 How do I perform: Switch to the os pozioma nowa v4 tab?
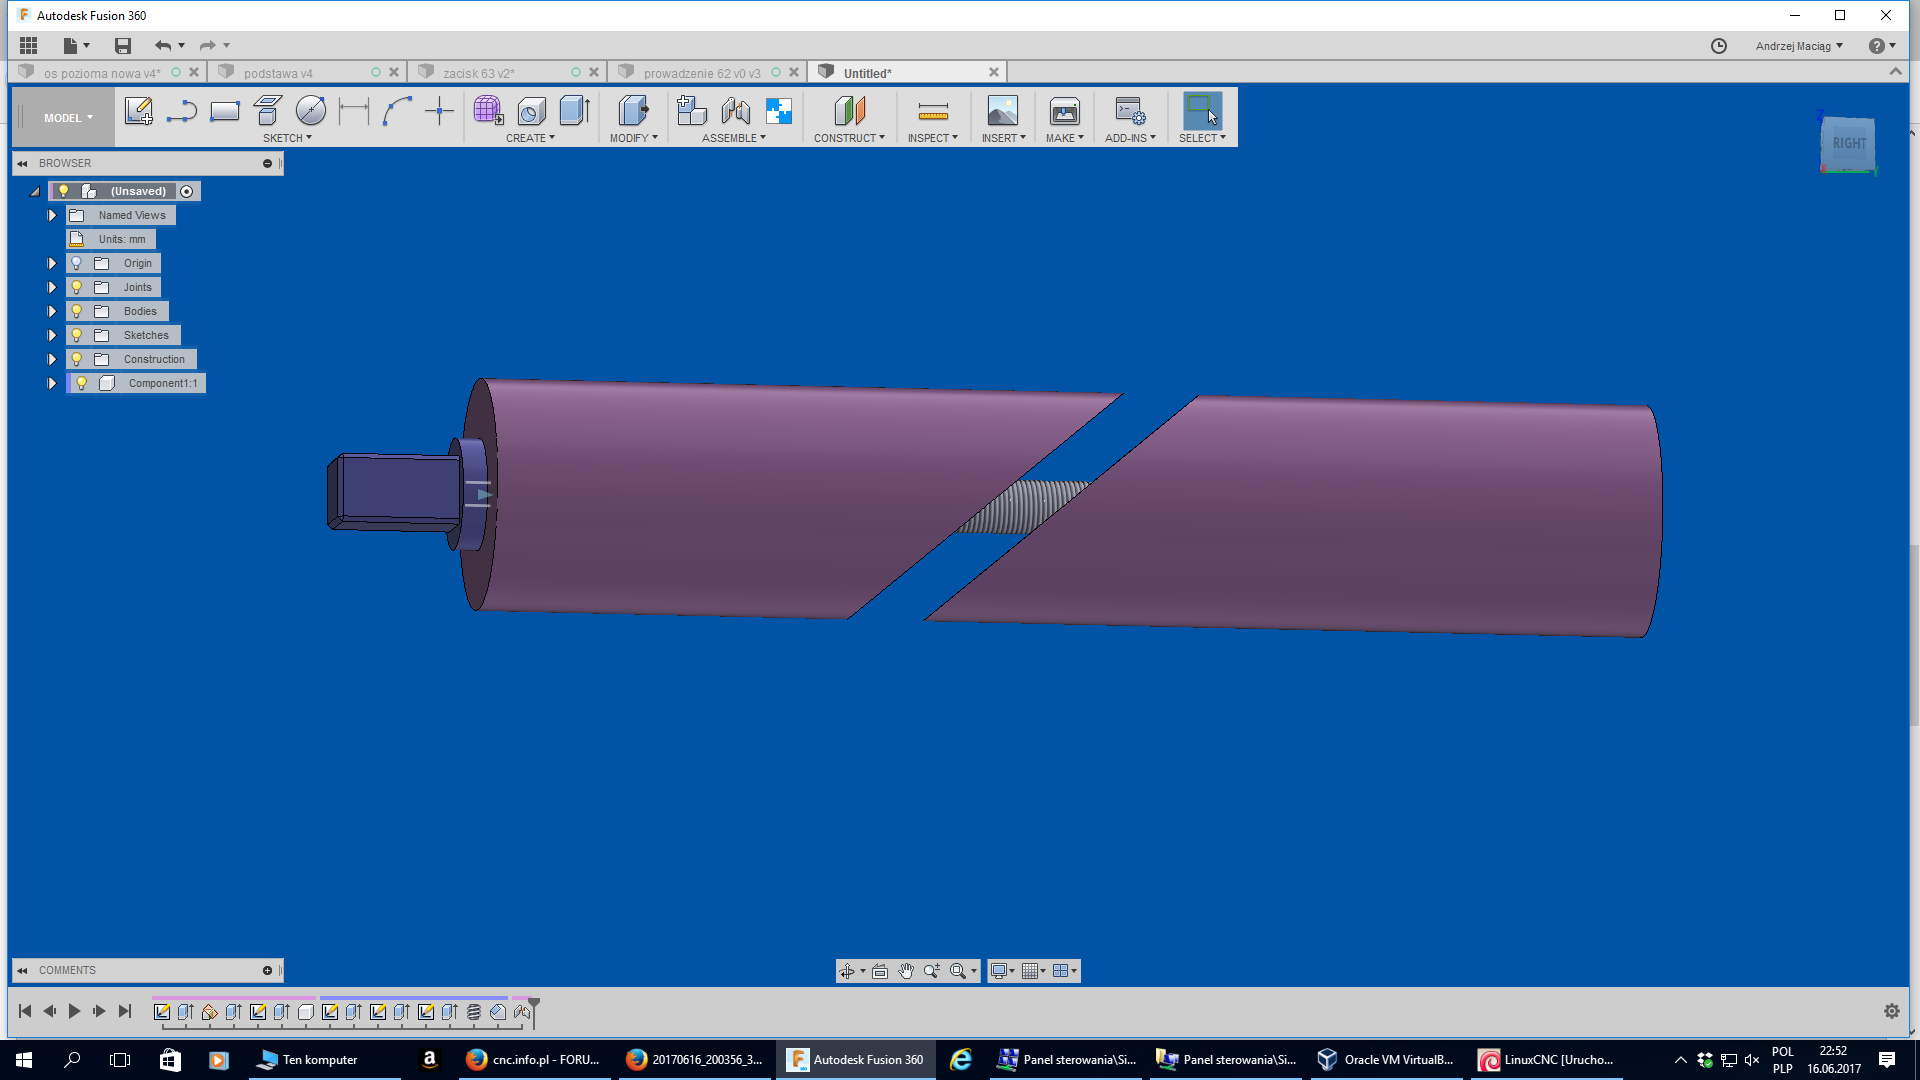[x=101, y=73]
